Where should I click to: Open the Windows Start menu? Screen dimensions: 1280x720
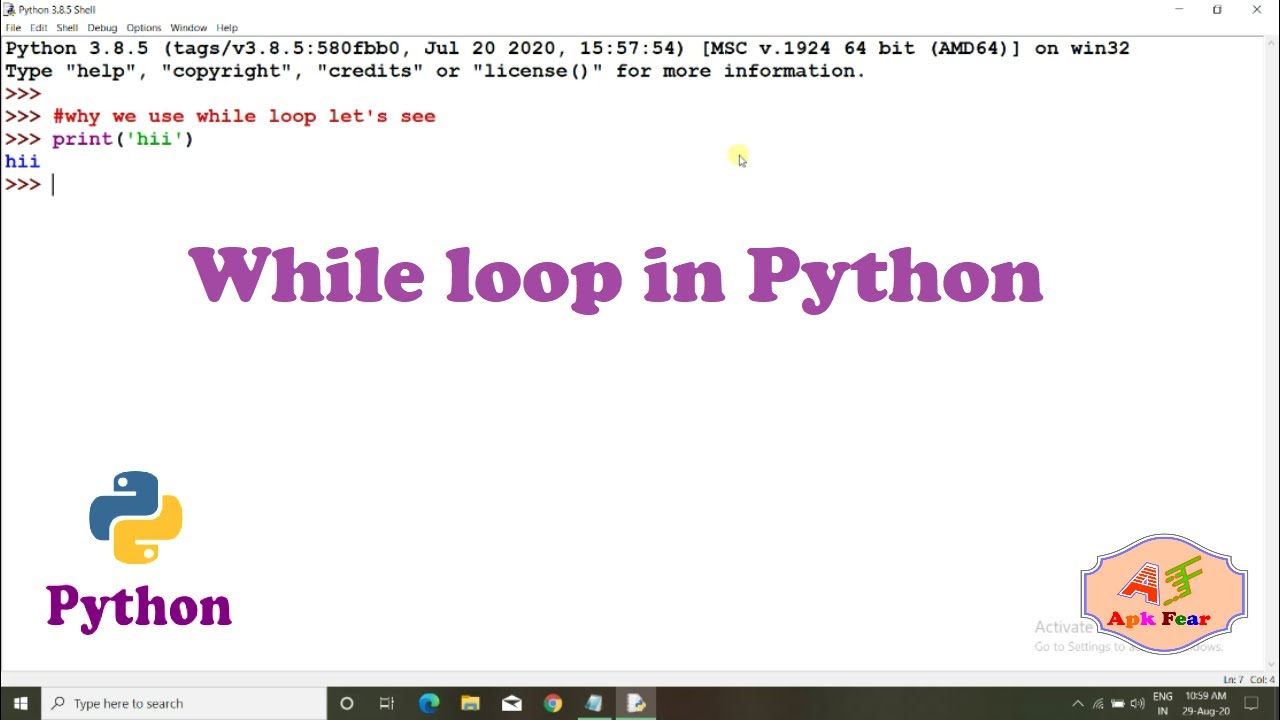20,703
